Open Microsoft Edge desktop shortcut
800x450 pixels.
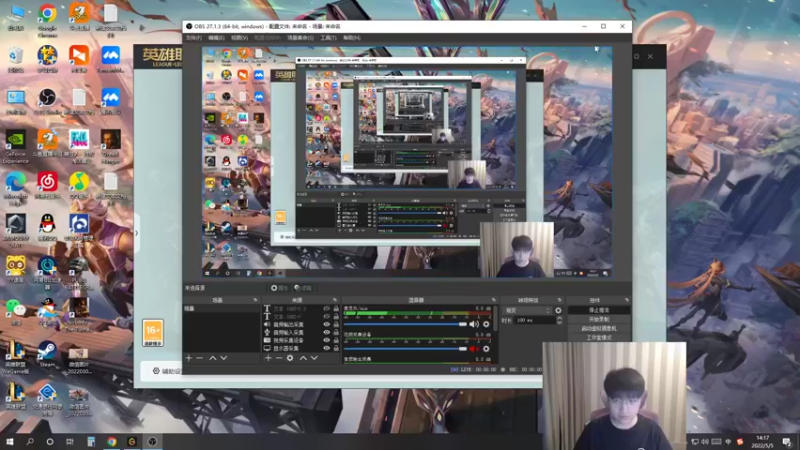[15, 189]
